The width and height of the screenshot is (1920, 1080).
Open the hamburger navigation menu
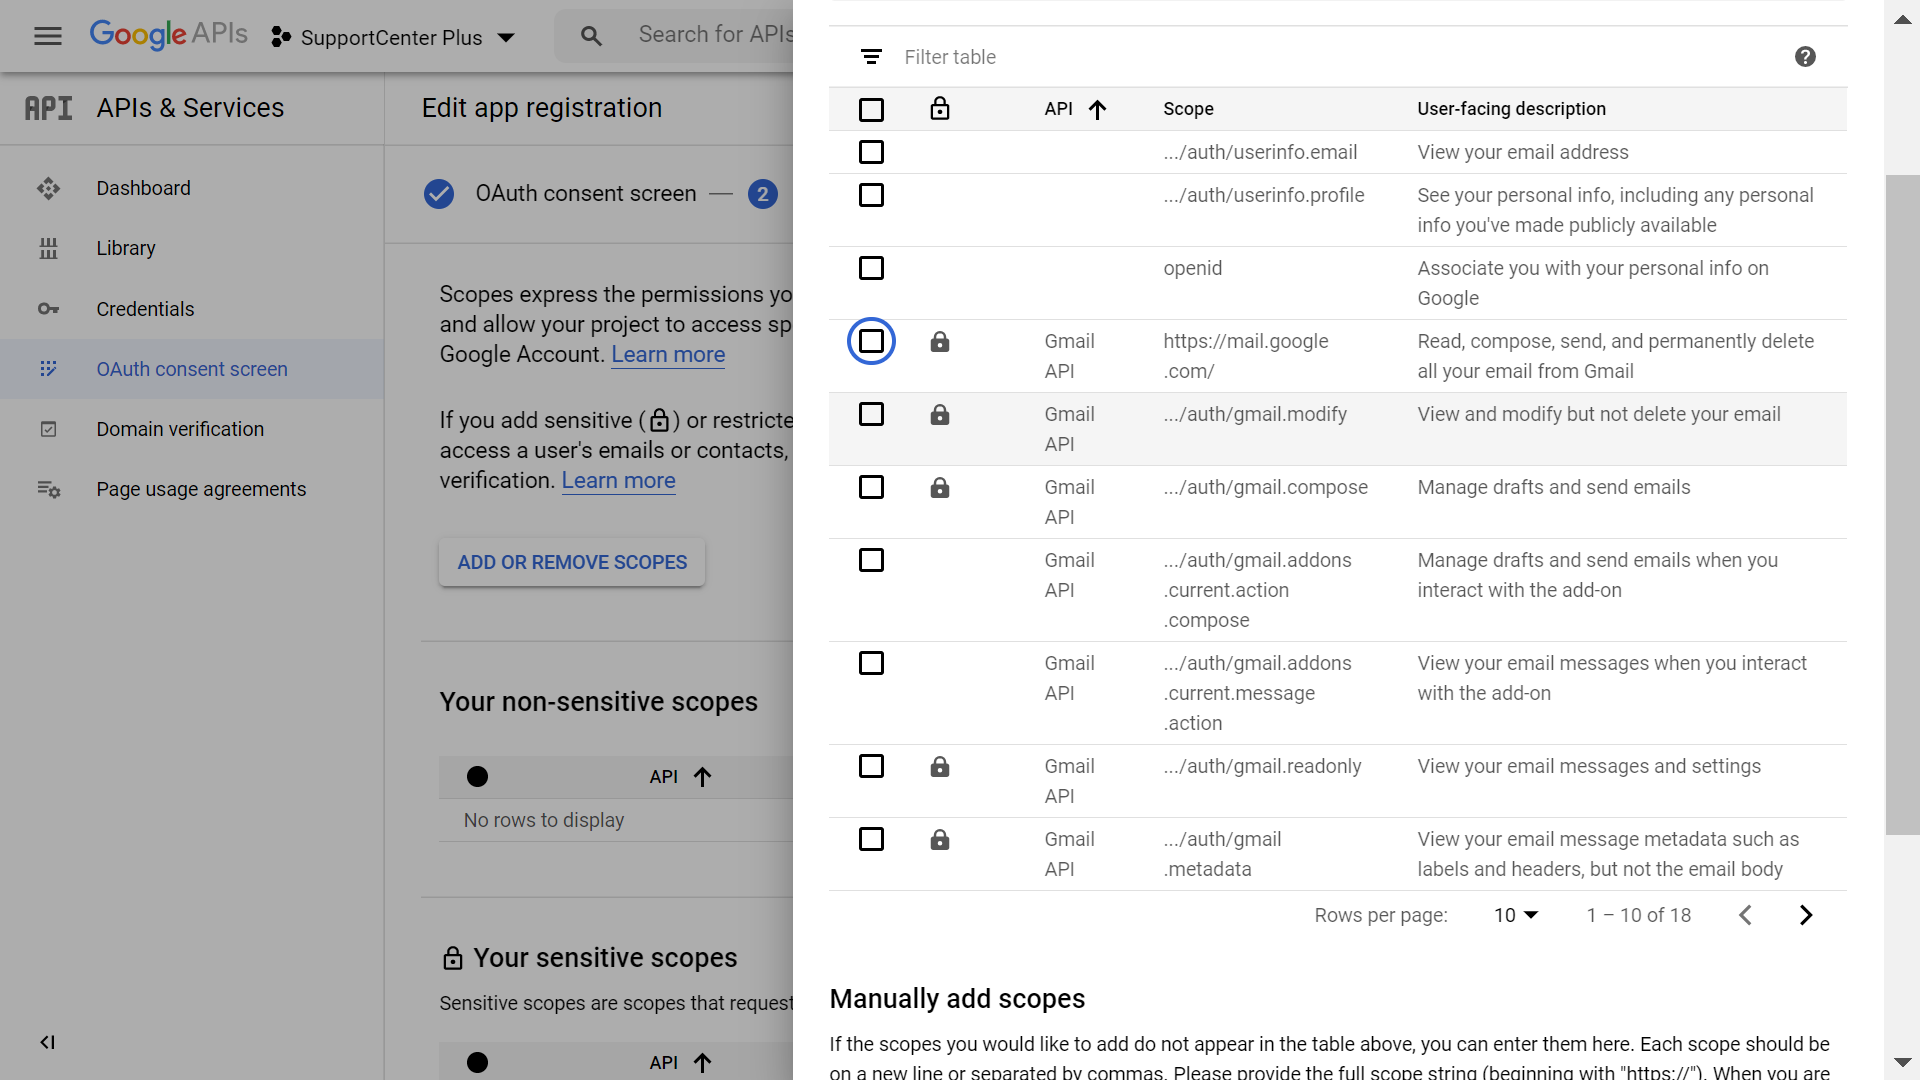coord(47,37)
